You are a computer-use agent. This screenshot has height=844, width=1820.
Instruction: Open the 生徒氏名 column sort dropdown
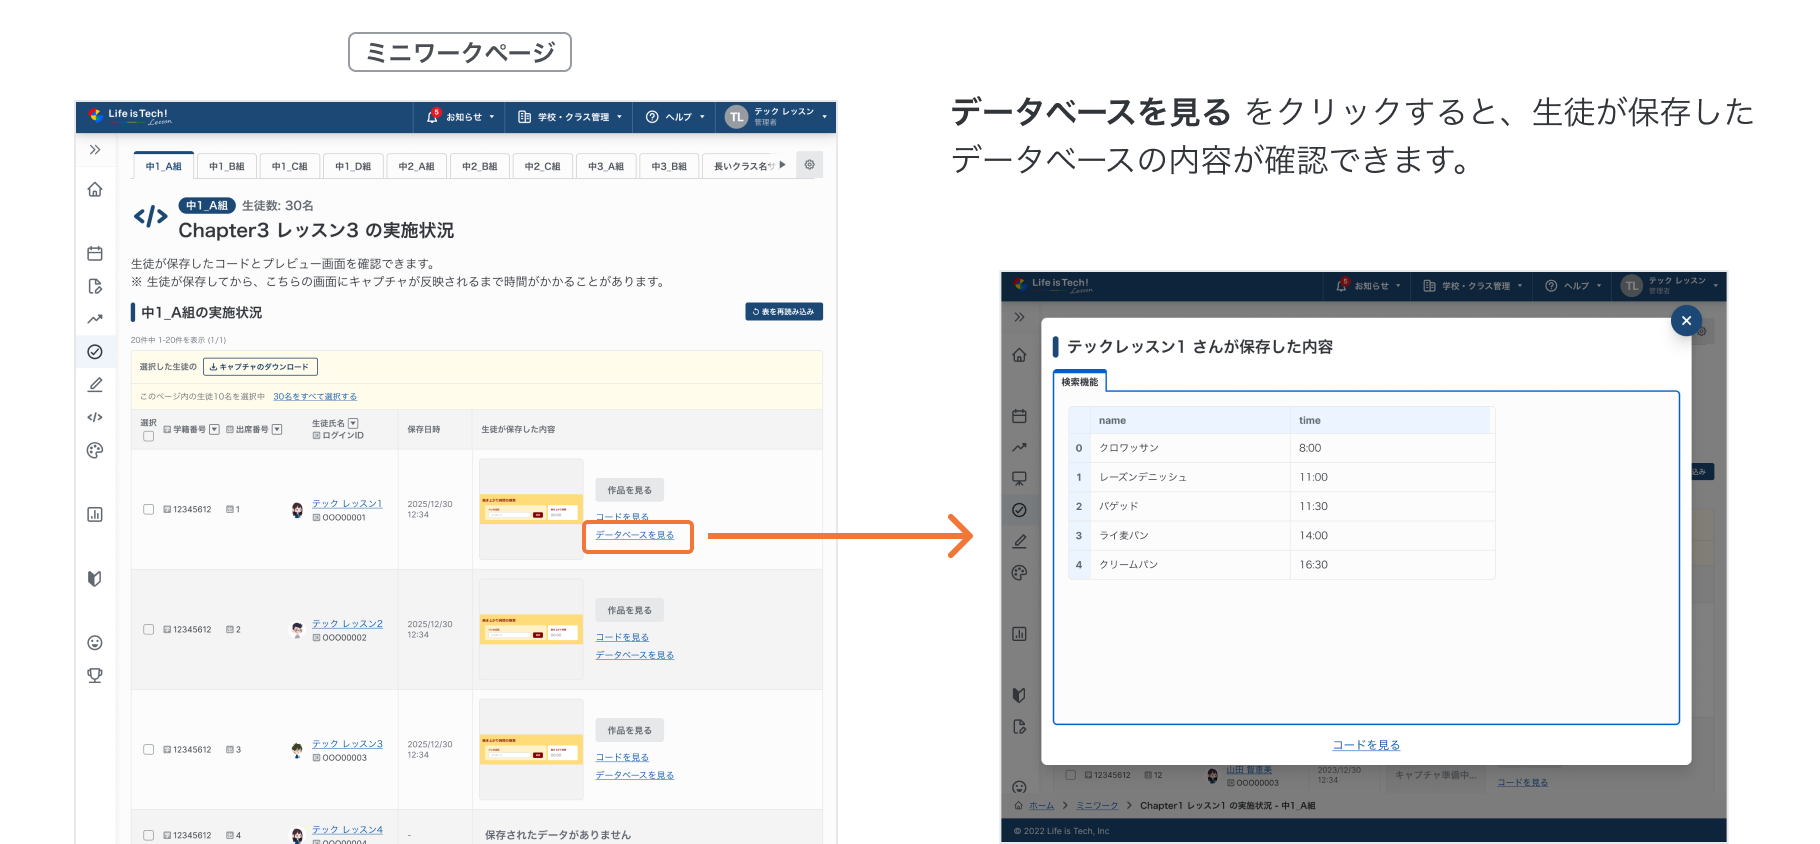(x=353, y=423)
